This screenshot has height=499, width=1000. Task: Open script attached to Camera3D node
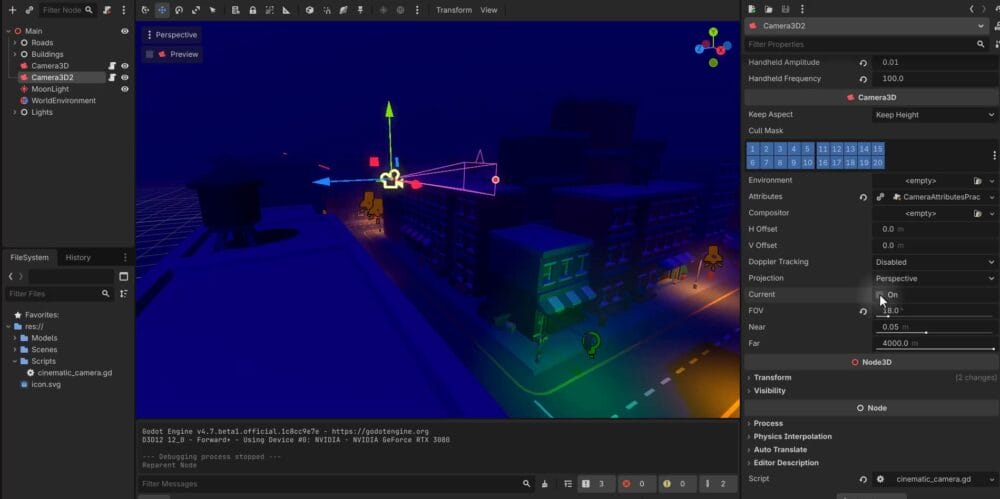112,66
